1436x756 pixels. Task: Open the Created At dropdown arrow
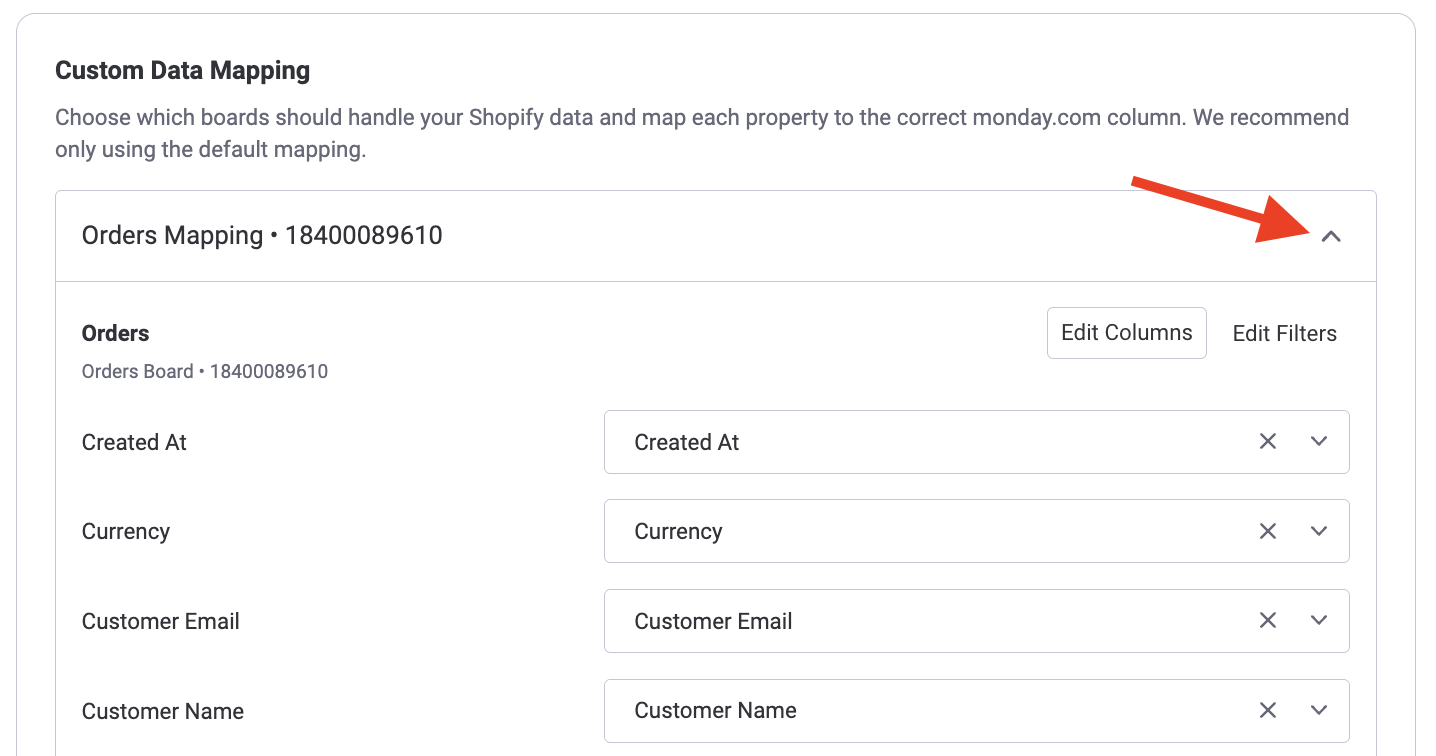coord(1319,442)
